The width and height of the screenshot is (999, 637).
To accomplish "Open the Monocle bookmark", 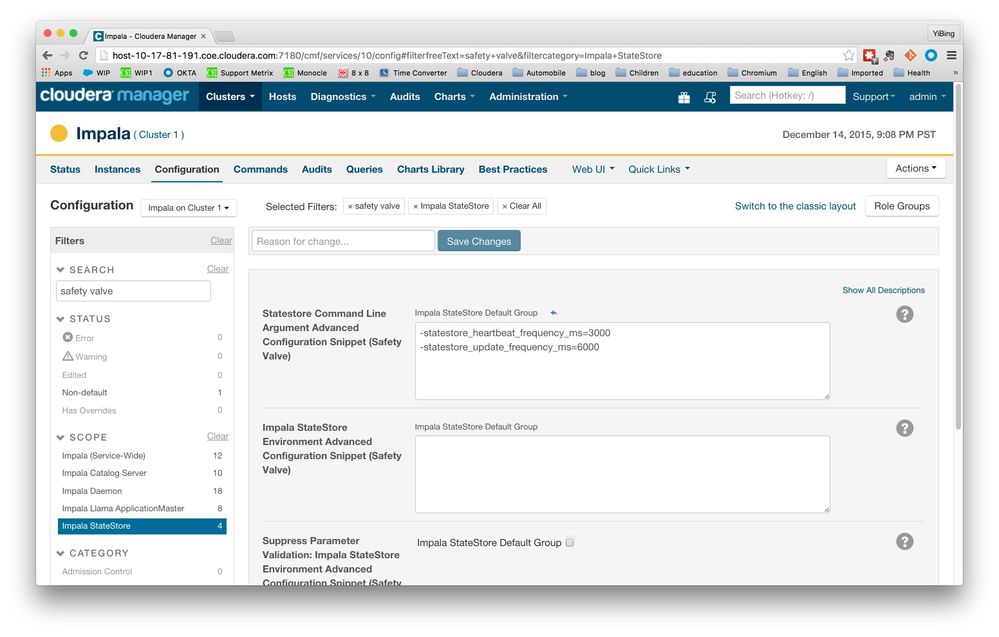I will click(305, 73).
